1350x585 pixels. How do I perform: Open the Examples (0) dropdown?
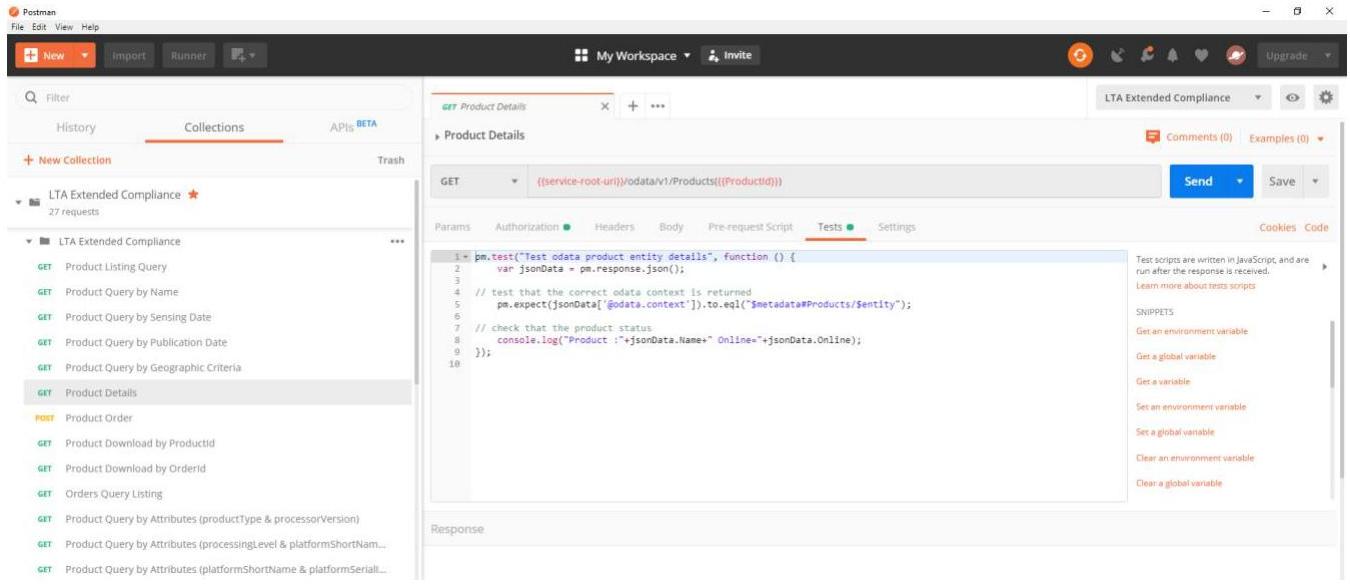(x=1286, y=138)
